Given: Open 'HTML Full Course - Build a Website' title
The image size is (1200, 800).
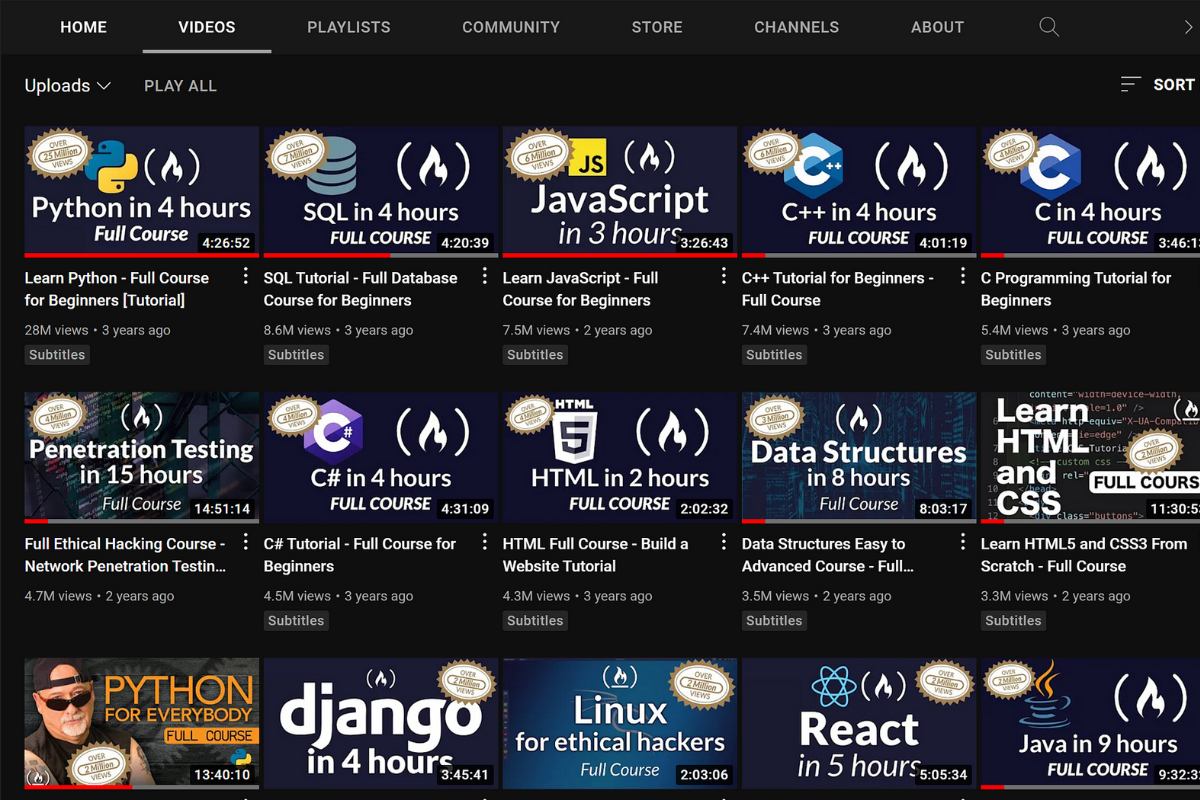Looking at the screenshot, I should pyautogui.click(x=596, y=555).
